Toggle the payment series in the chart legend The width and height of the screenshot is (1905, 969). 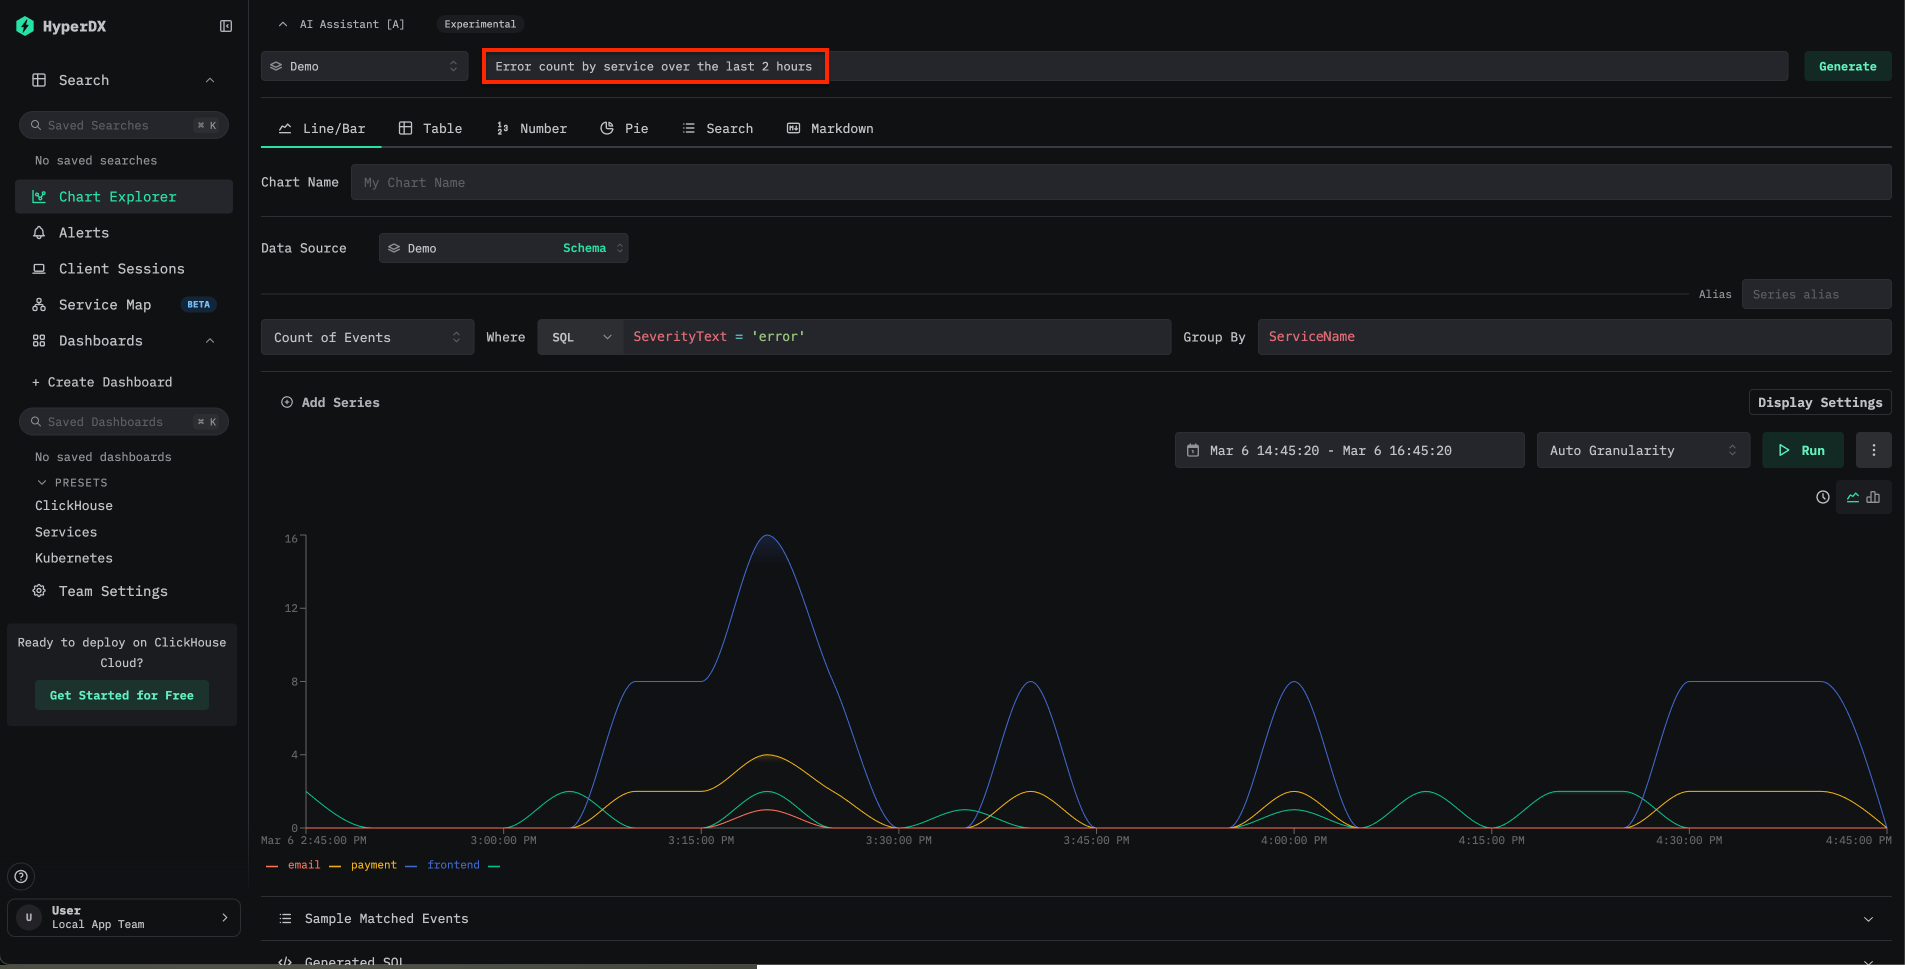coord(373,865)
